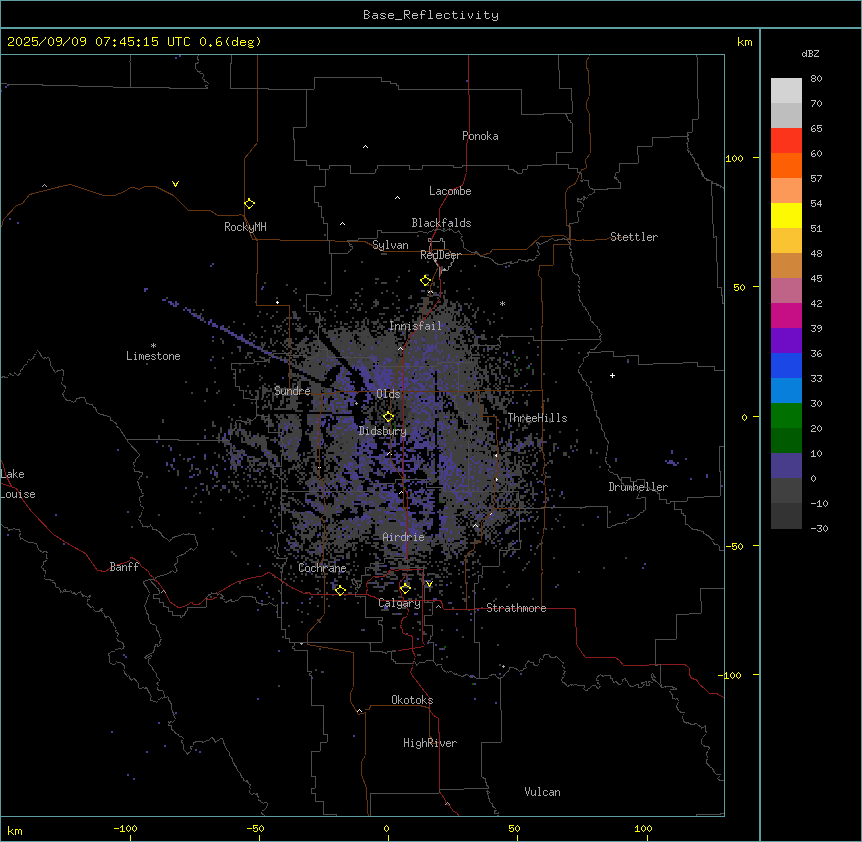The image size is (862, 842).
Task: Select the Sundre town label
Action: tap(292, 391)
